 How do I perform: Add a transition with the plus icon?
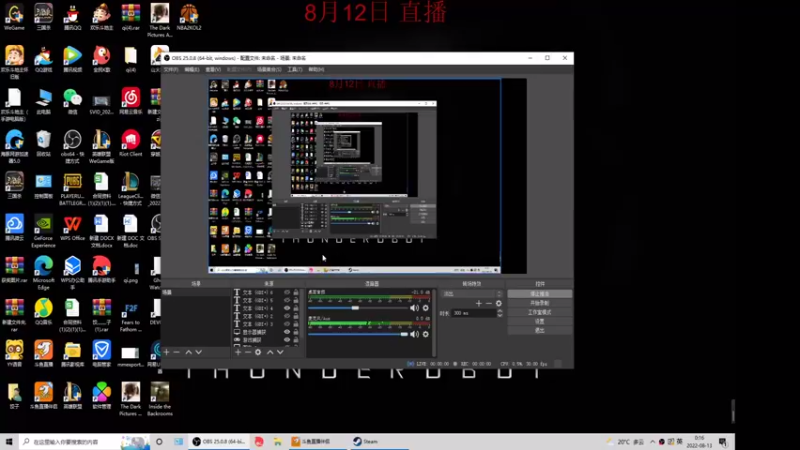pos(479,304)
